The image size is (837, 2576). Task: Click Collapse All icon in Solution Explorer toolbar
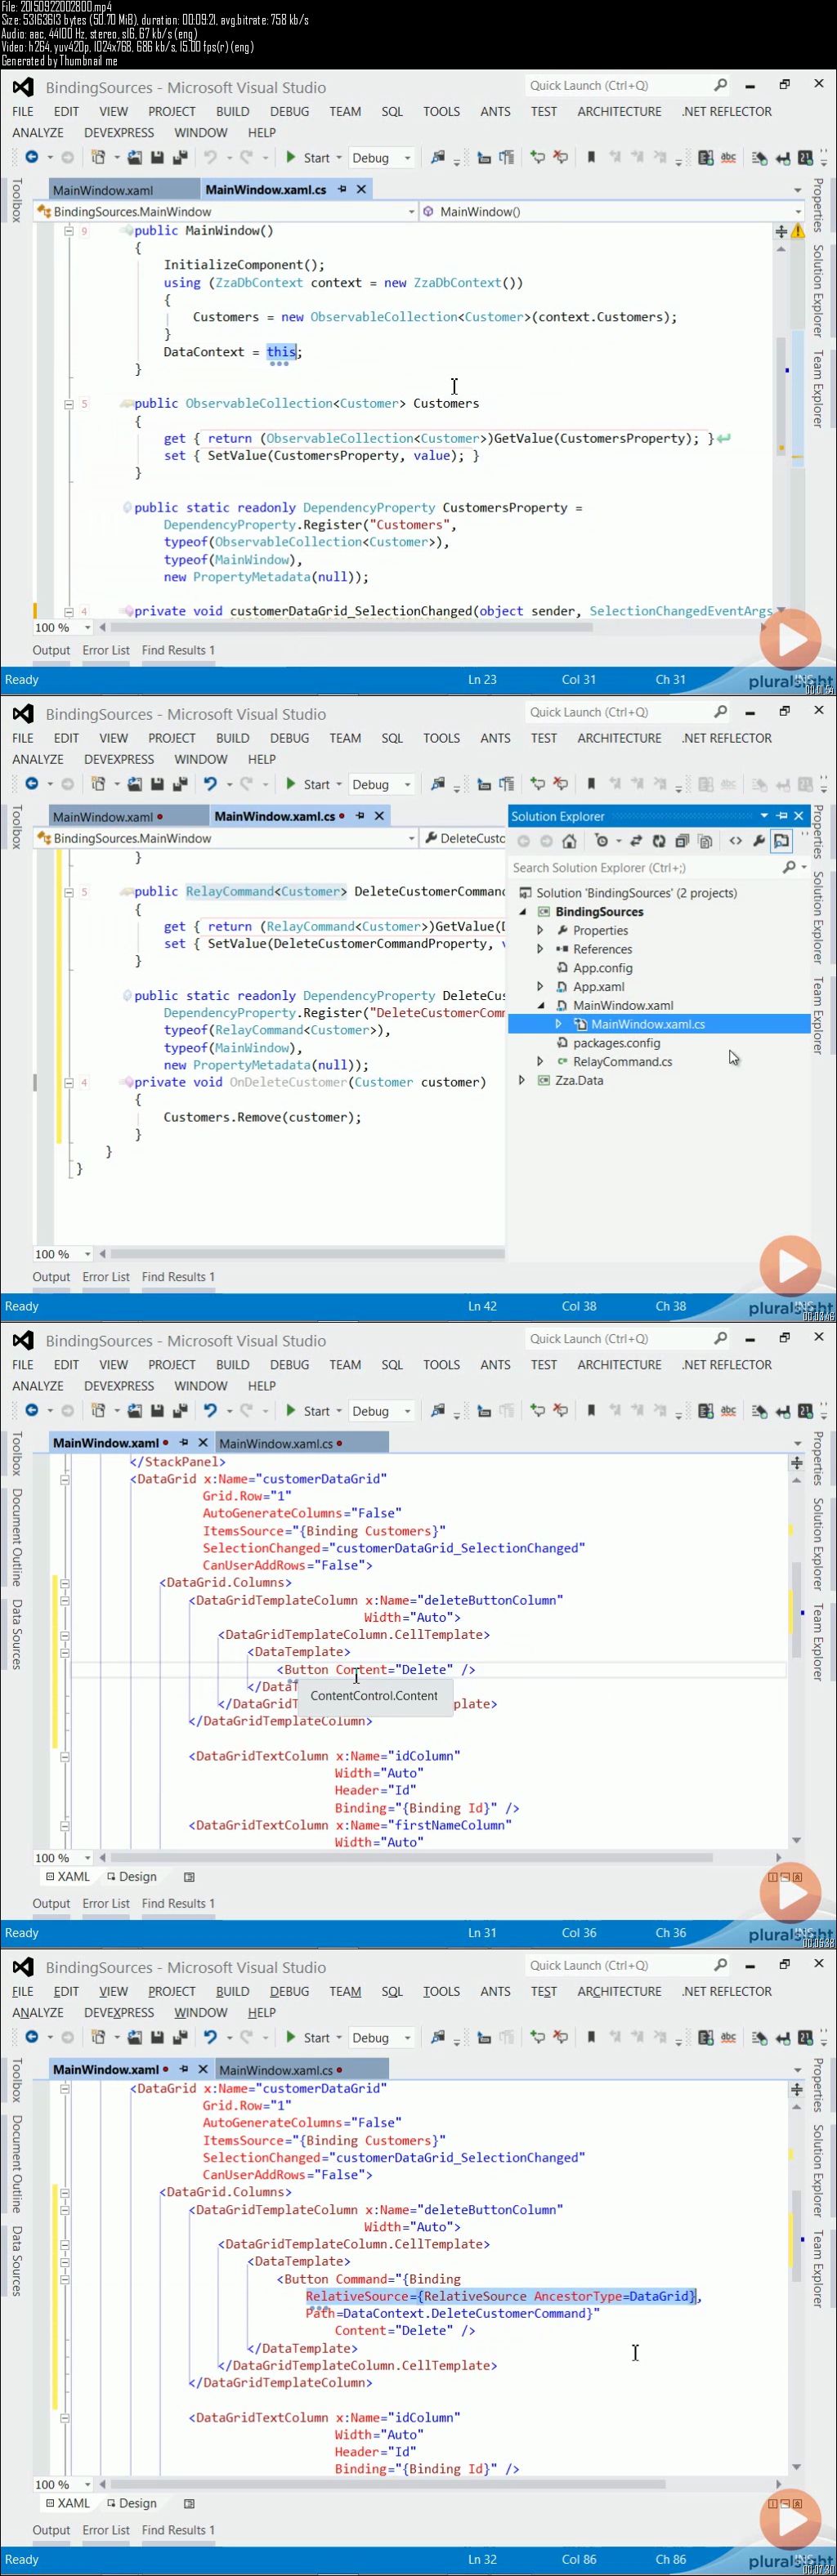point(682,841)
